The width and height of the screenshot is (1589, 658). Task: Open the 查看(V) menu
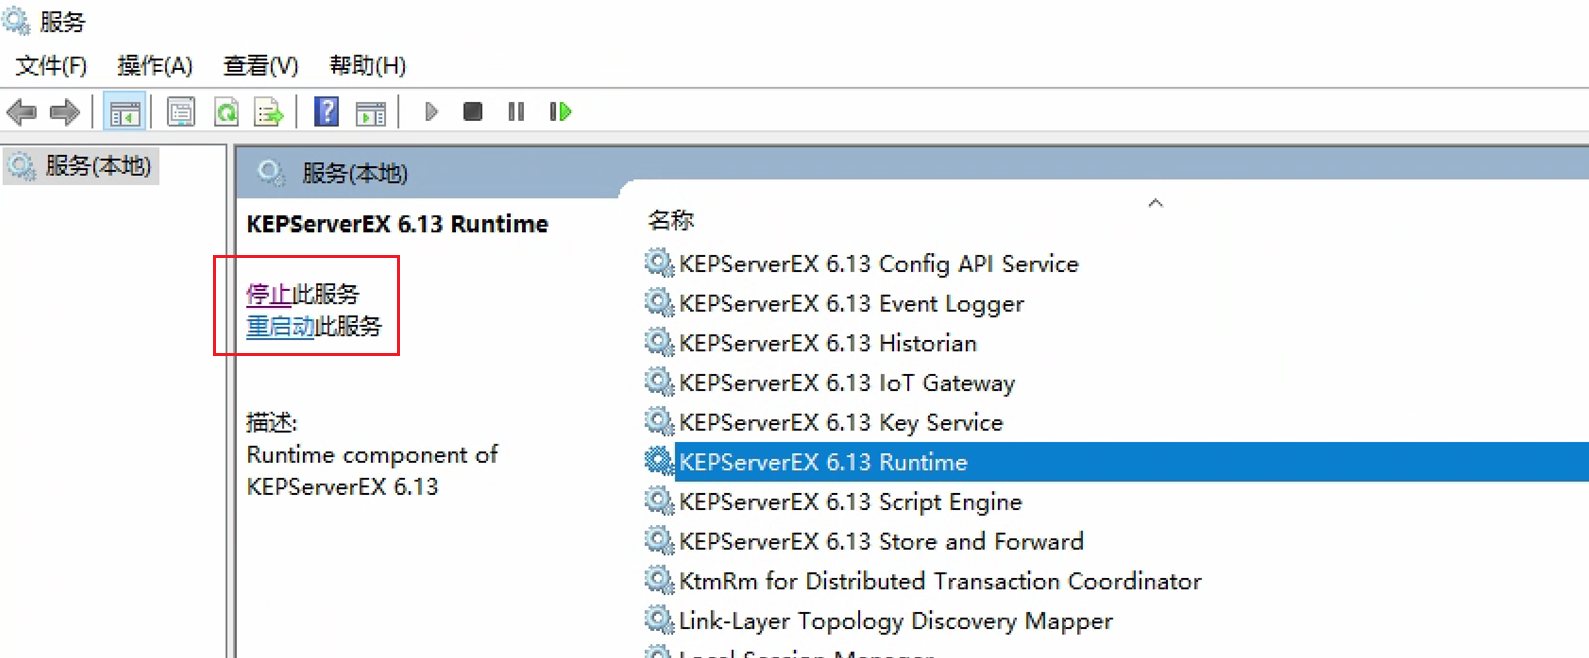[261, 66]
